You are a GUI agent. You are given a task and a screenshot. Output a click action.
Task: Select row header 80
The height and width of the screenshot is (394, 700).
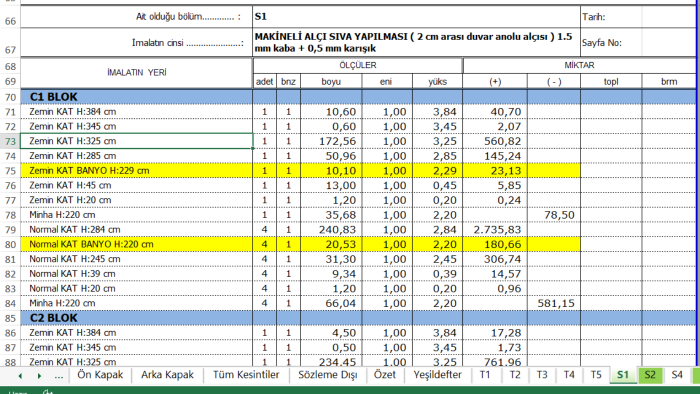pyautogui.click(x=10, y=244)
